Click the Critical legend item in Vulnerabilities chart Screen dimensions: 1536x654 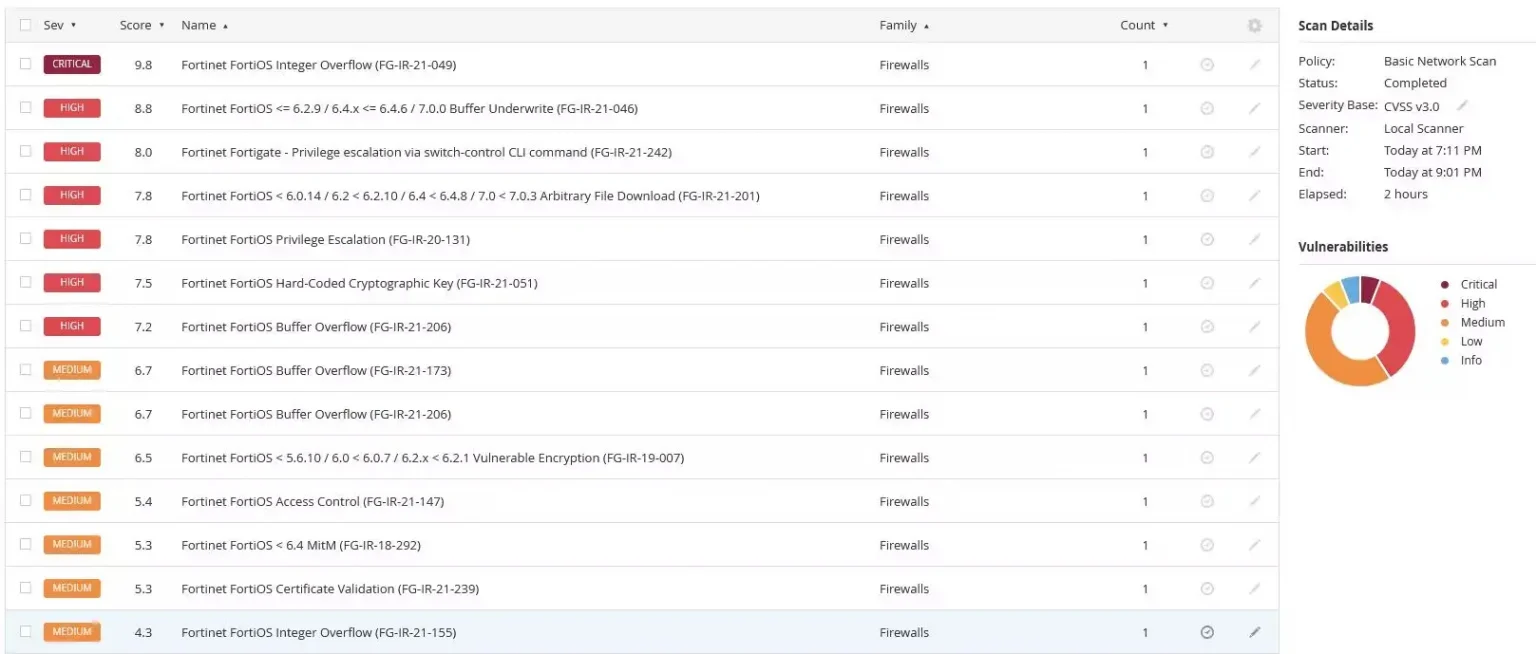pos(1477,285)
